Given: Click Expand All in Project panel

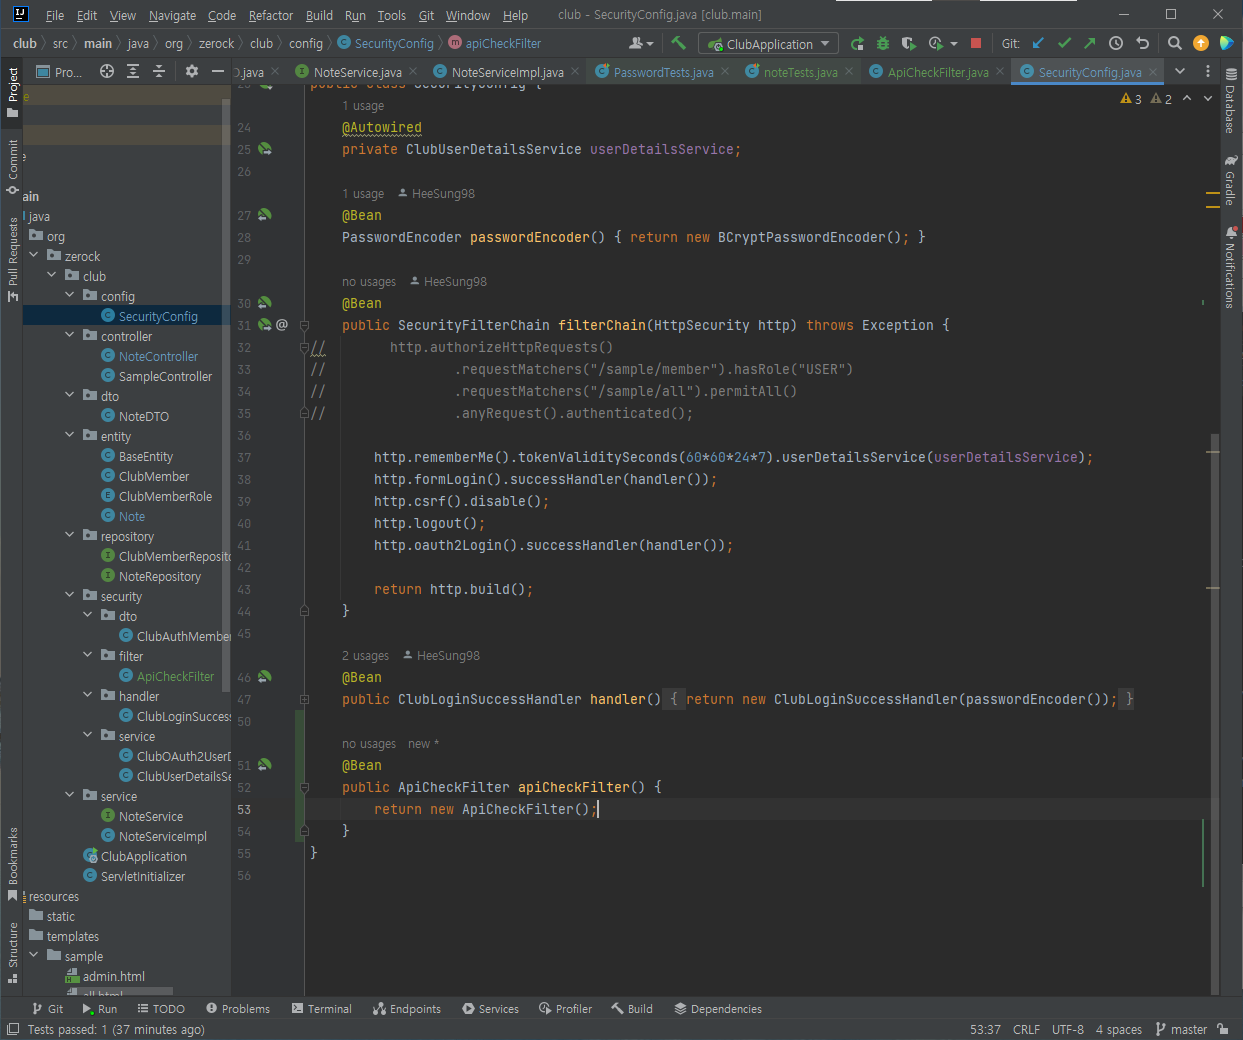Looking at the screenshot, I should (x=133, y=71).
